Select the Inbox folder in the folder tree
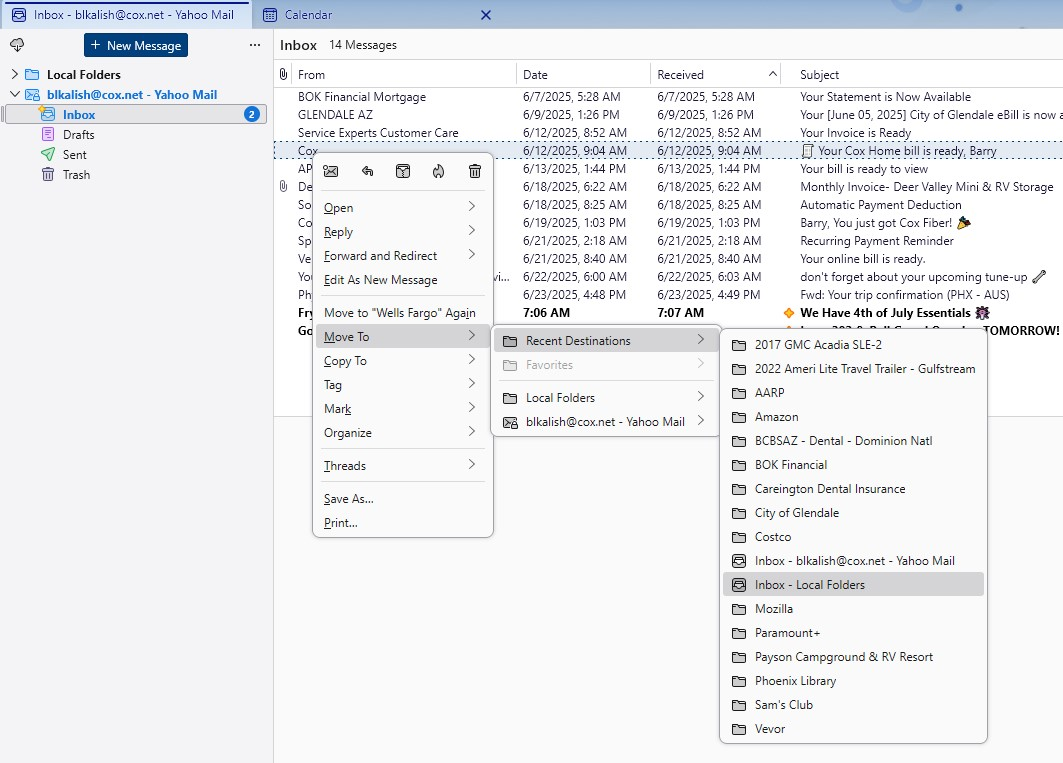 136,115
